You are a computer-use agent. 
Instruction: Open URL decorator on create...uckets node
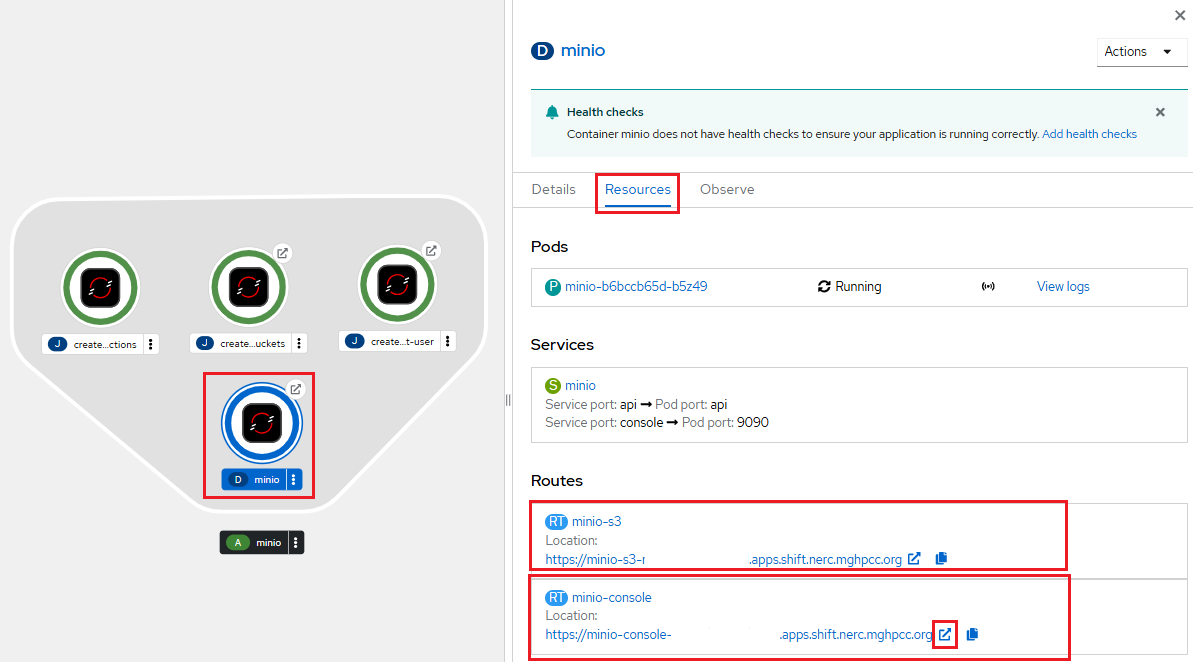[x=282, y=253]
